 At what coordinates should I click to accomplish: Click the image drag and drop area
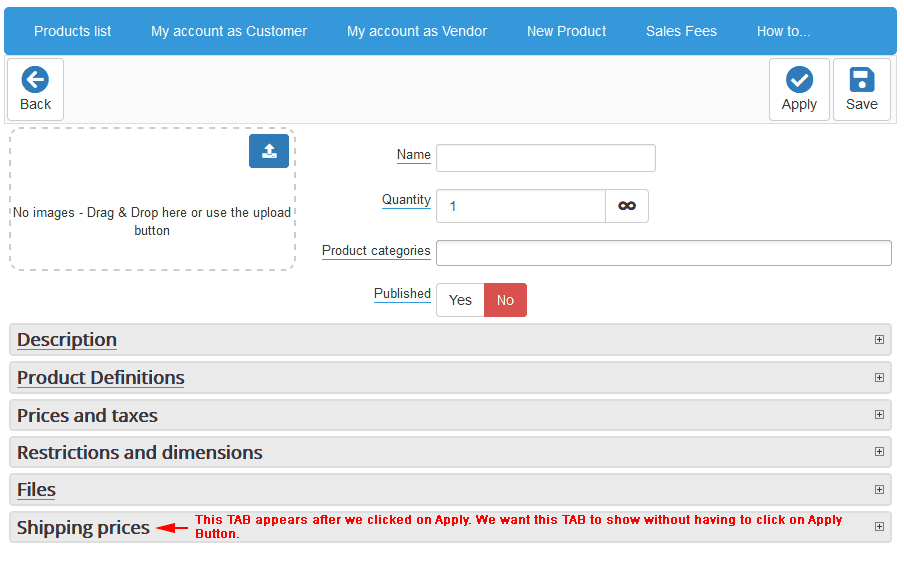coord(152,200)
